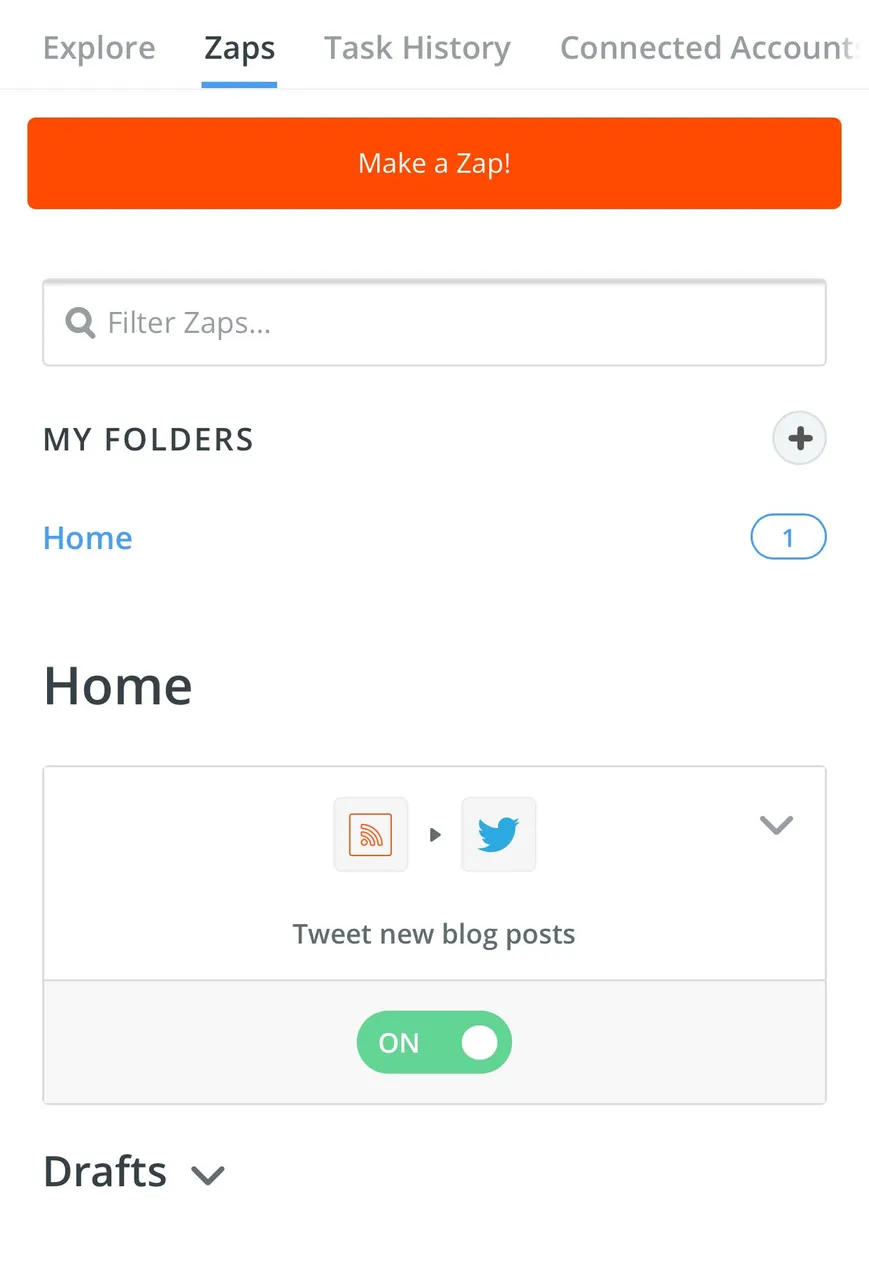Open the Home folder link
This screenshot has height=1280, width=869.
[88, 538]
